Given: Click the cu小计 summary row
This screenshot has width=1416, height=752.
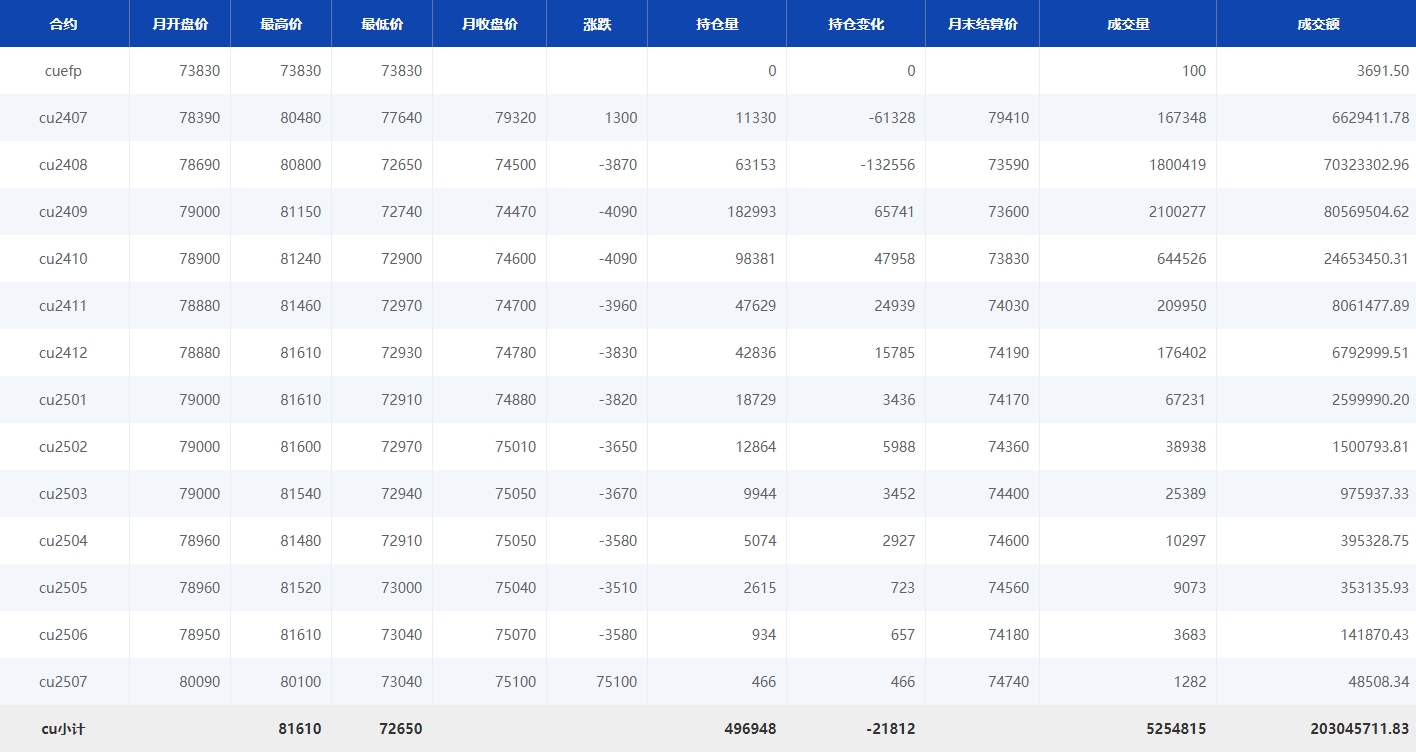Looking at the screenshot, I should (x=63, y=728).
